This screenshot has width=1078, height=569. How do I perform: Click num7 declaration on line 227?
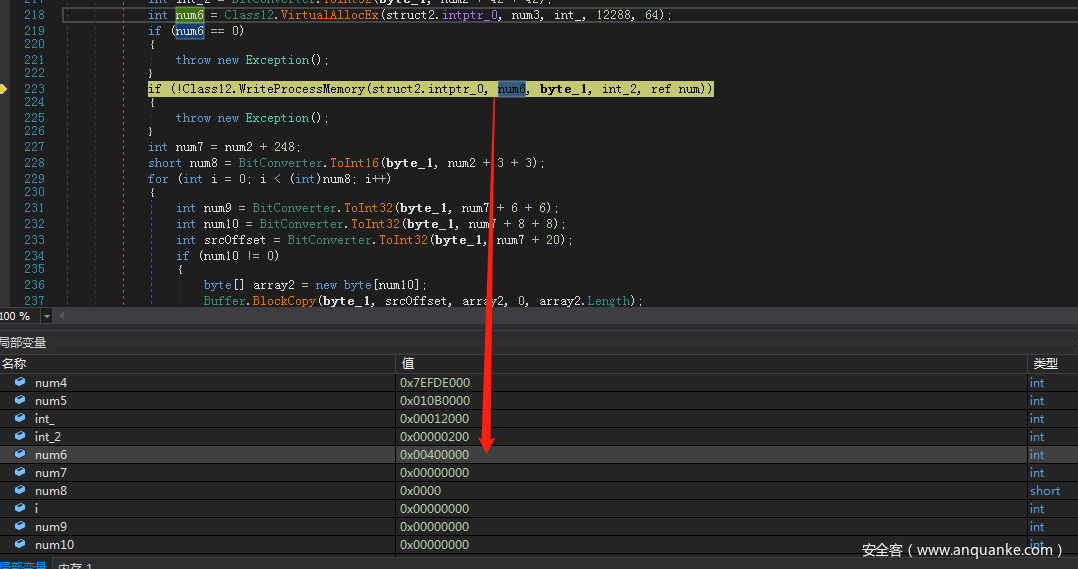click(189, 147)
